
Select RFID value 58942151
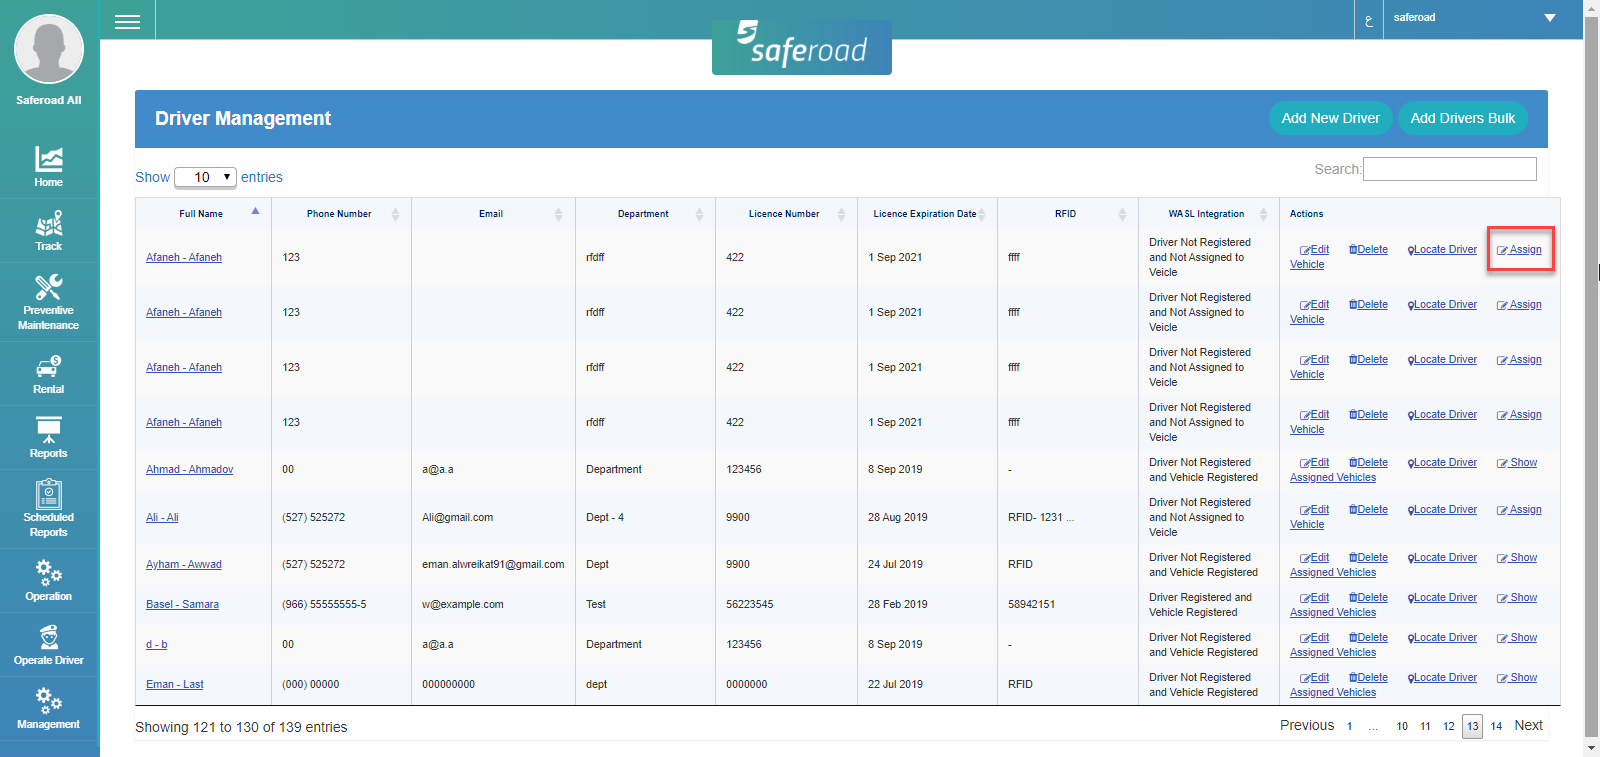(x=1031, y=604)
